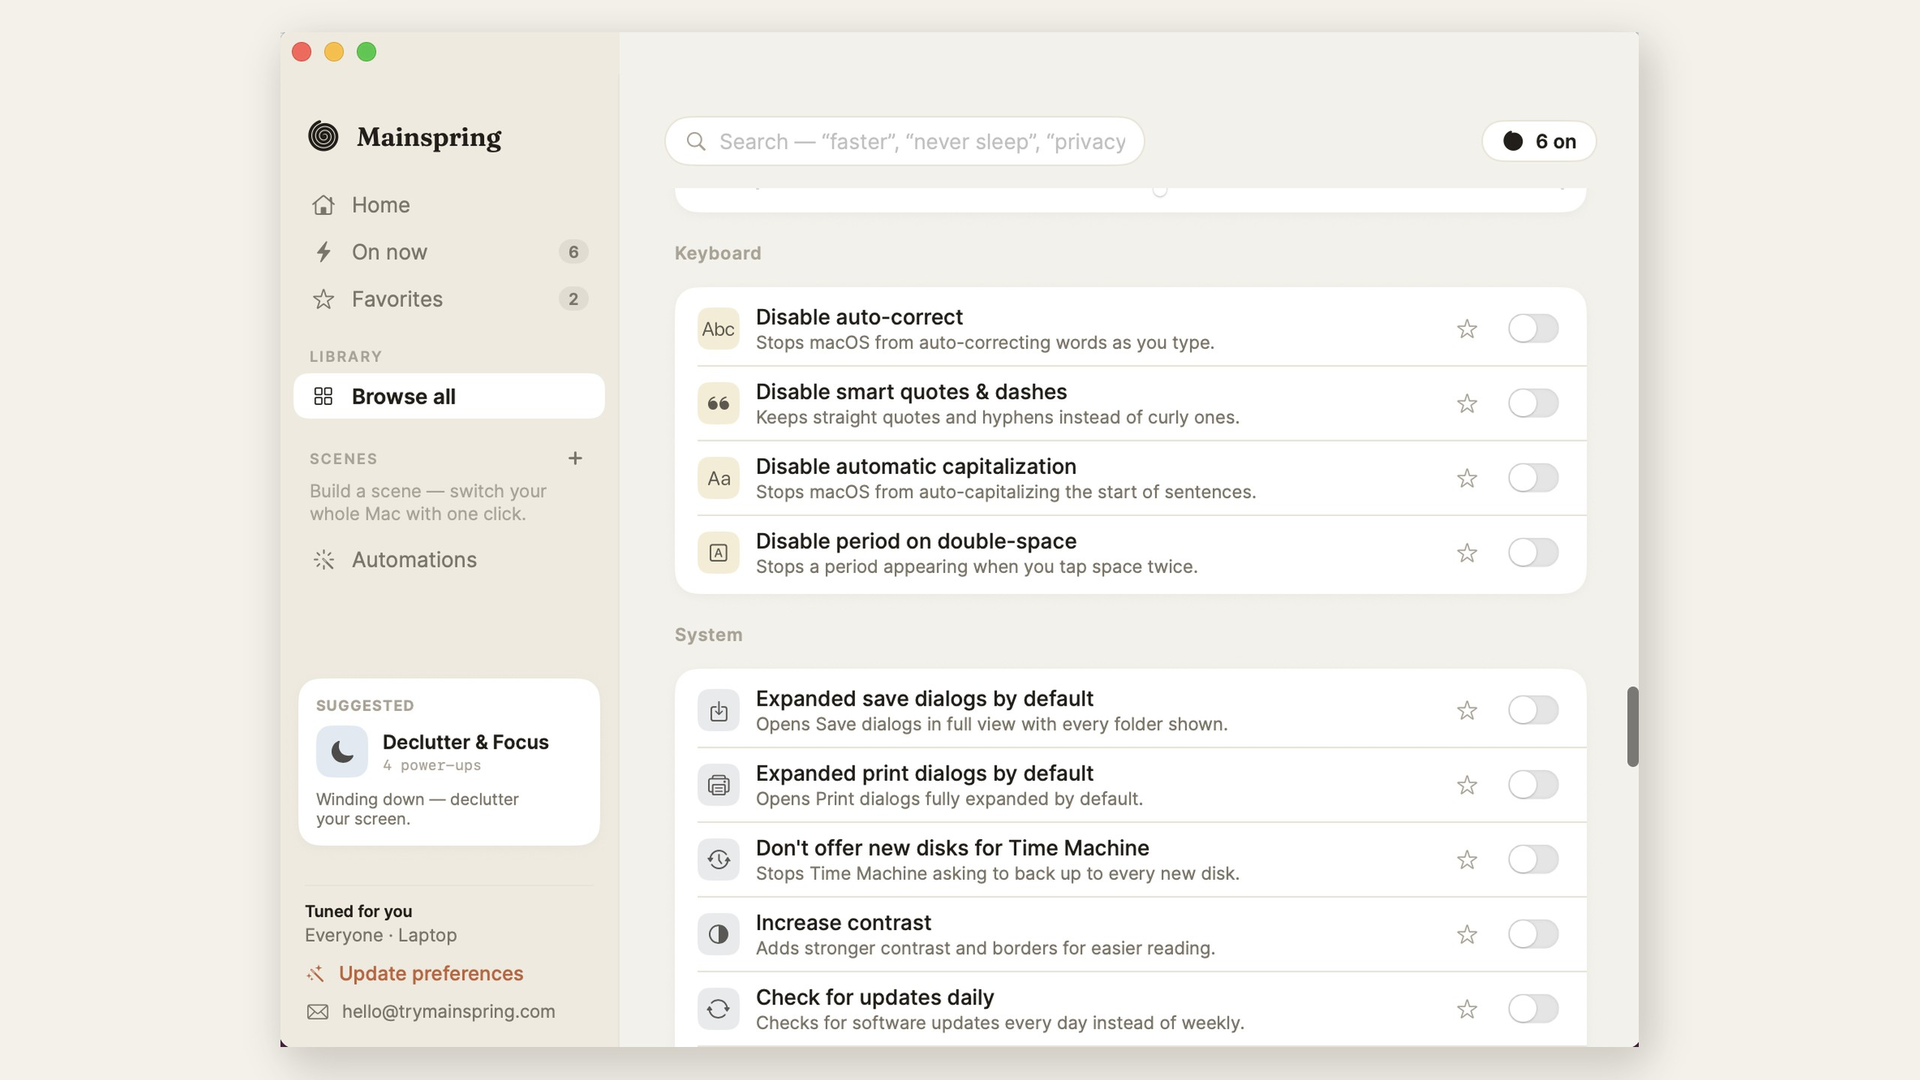Screen dimensions: 1920x1080
Task: Select Browse all in the library
Action: [449, 397]
